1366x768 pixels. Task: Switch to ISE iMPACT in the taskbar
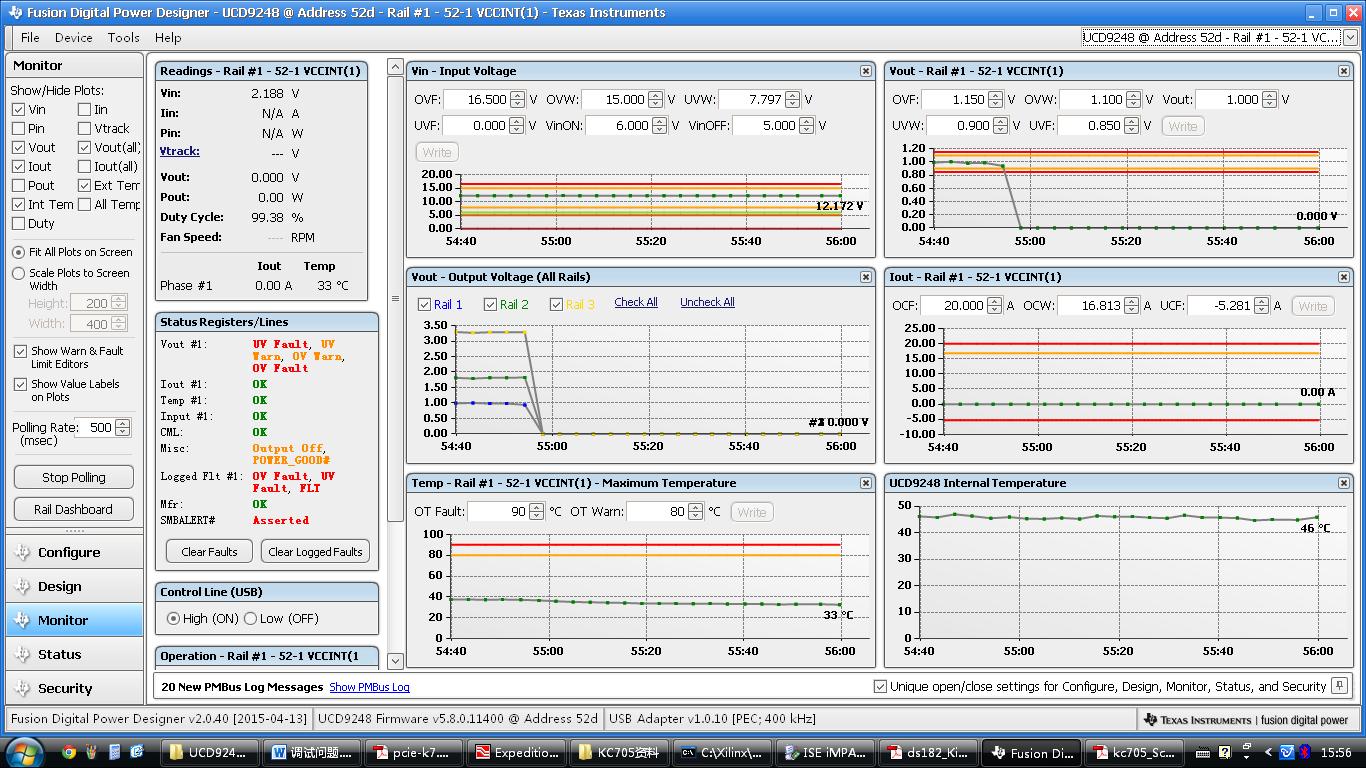coord(824,753)
